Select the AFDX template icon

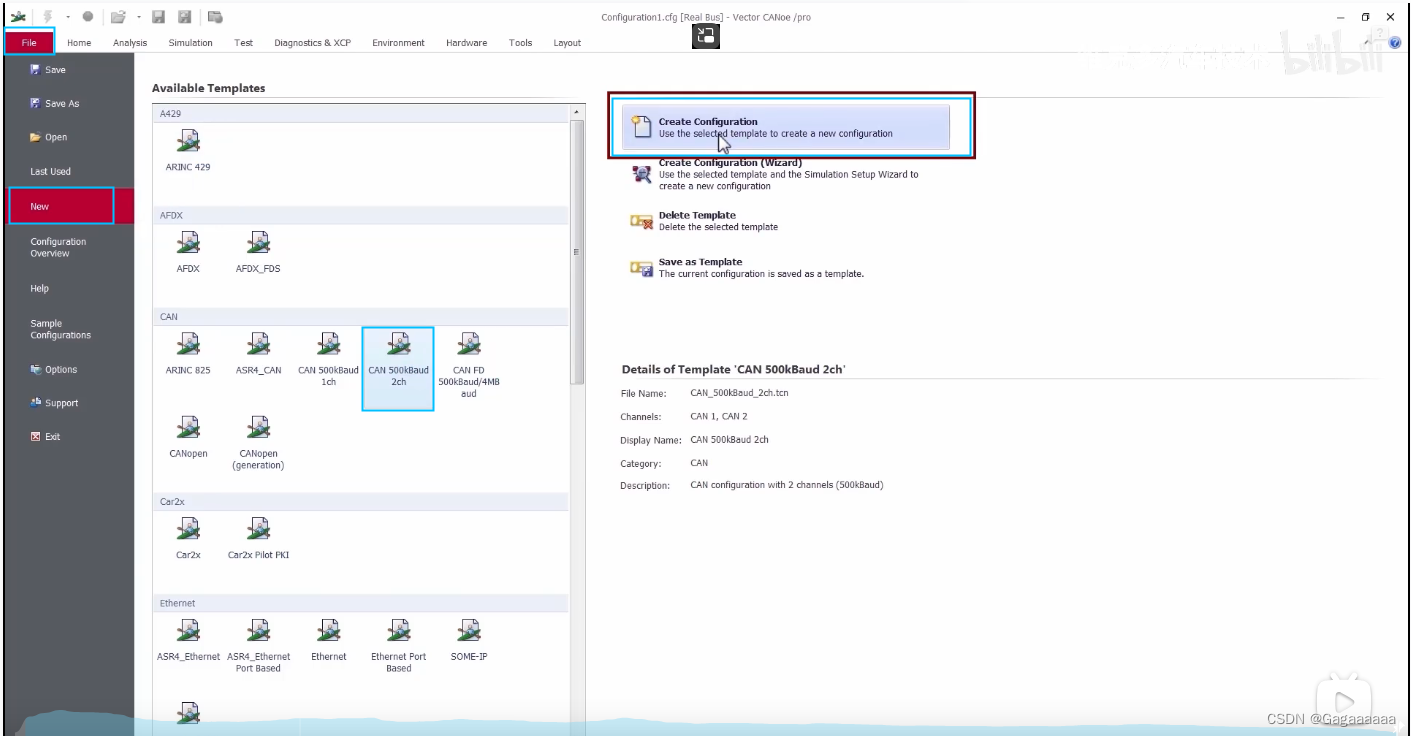pyautogui.click(x=188, y=253)
